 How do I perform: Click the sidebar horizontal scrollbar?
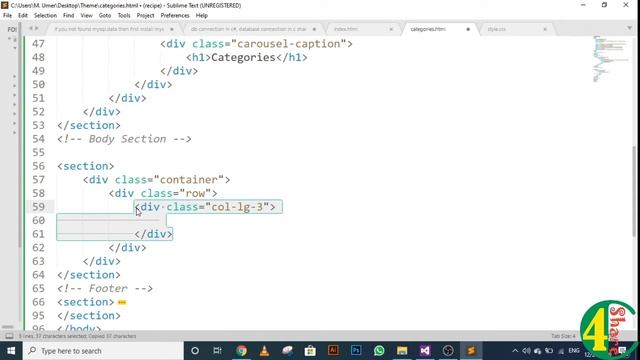point(8,327)
